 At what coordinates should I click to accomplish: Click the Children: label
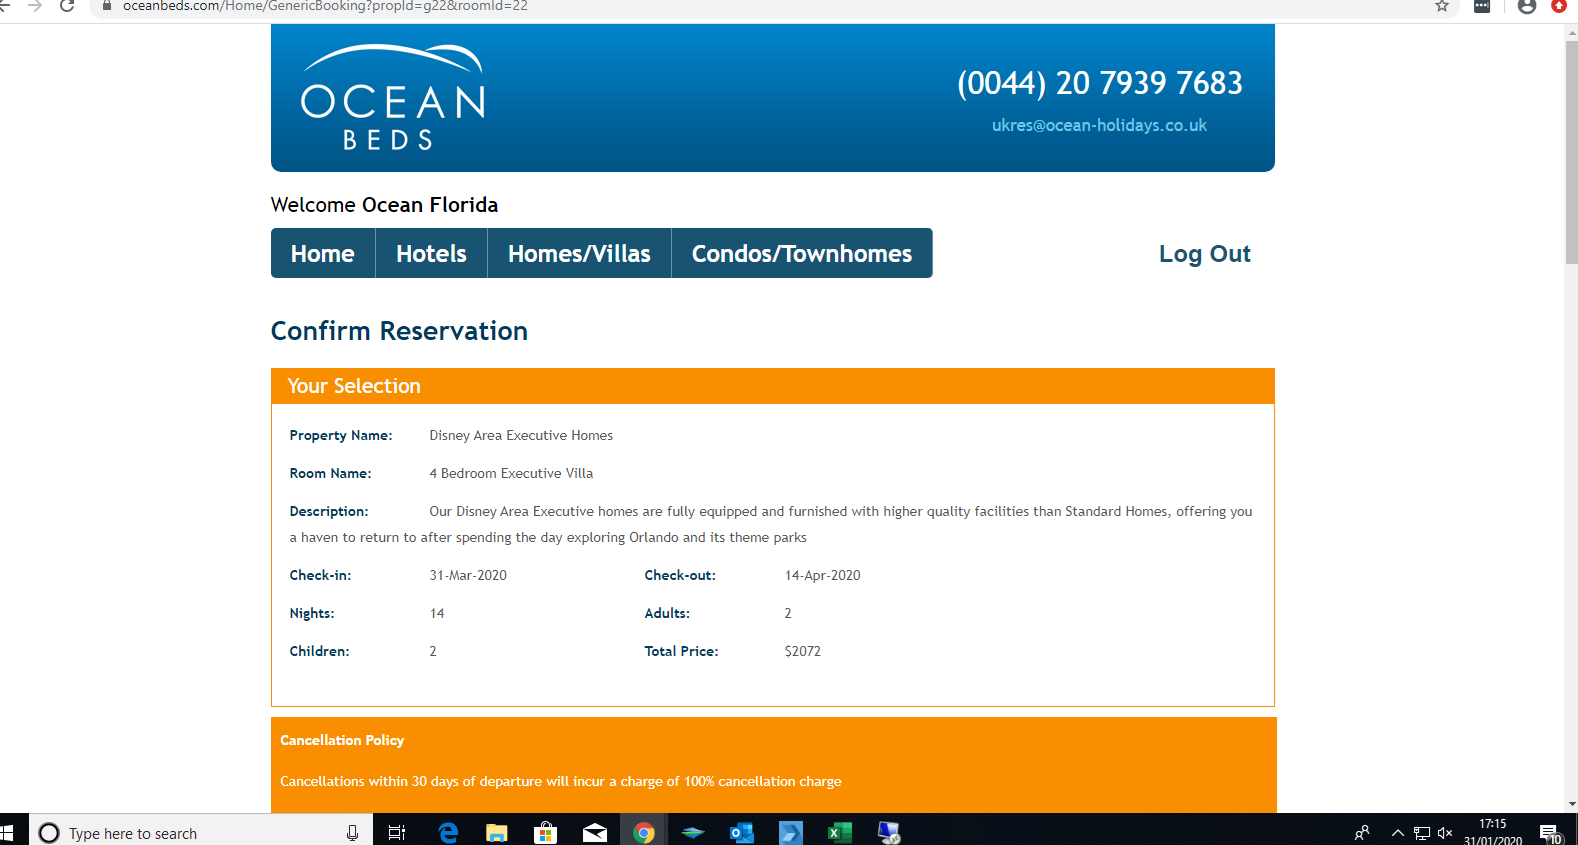[x=319, y=651]
